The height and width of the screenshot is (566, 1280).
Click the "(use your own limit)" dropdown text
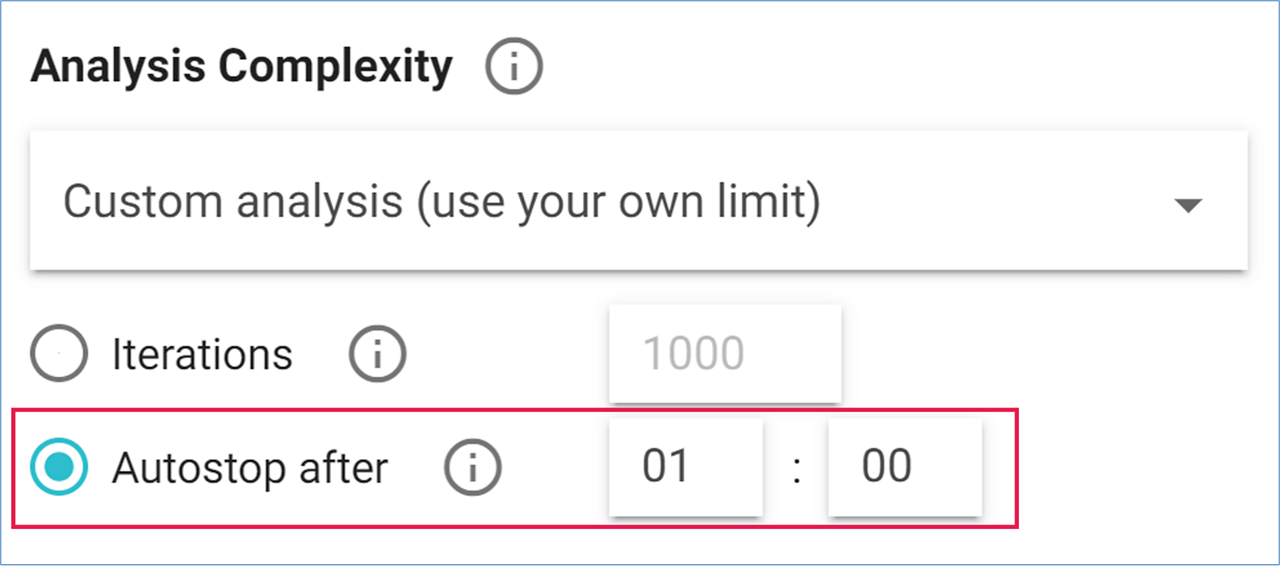pos(618,202)
